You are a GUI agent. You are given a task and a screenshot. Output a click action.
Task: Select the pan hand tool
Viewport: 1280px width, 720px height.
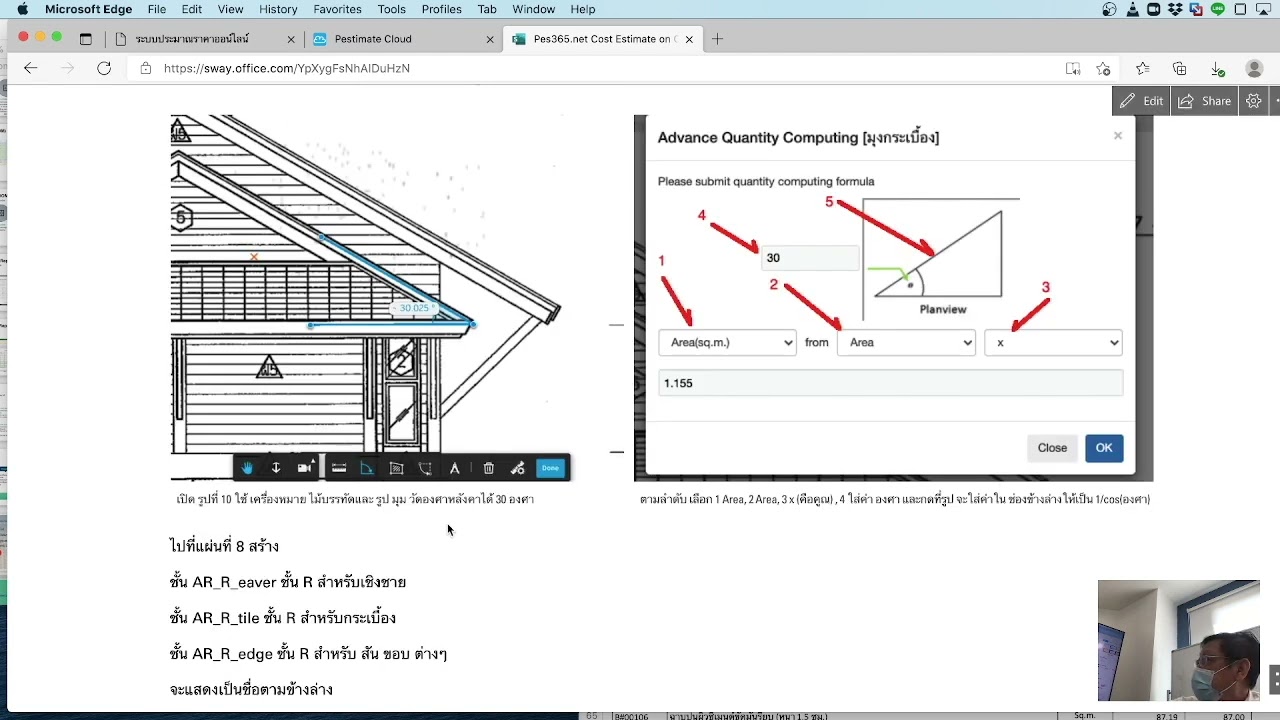click(247, 468)
